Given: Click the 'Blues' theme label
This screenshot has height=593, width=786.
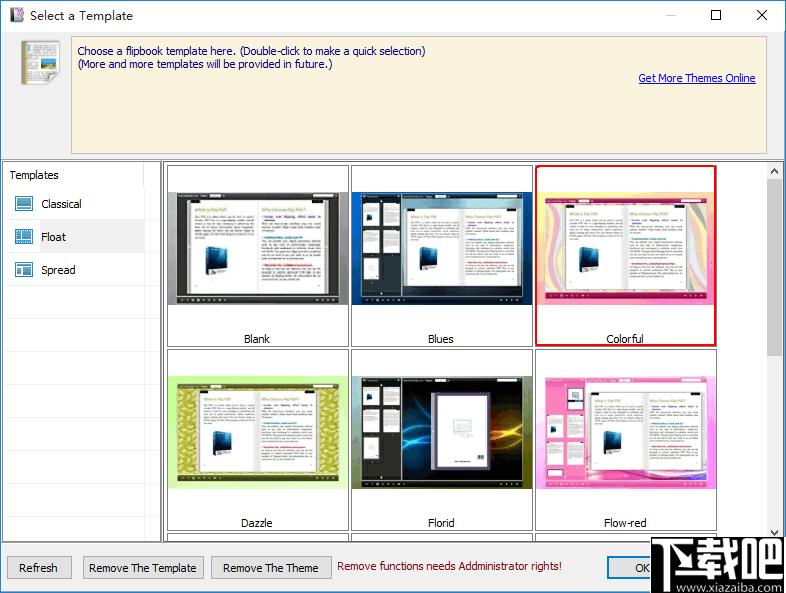Looking at the screenshot, I should pyautogui.click(x=441, y=339).
